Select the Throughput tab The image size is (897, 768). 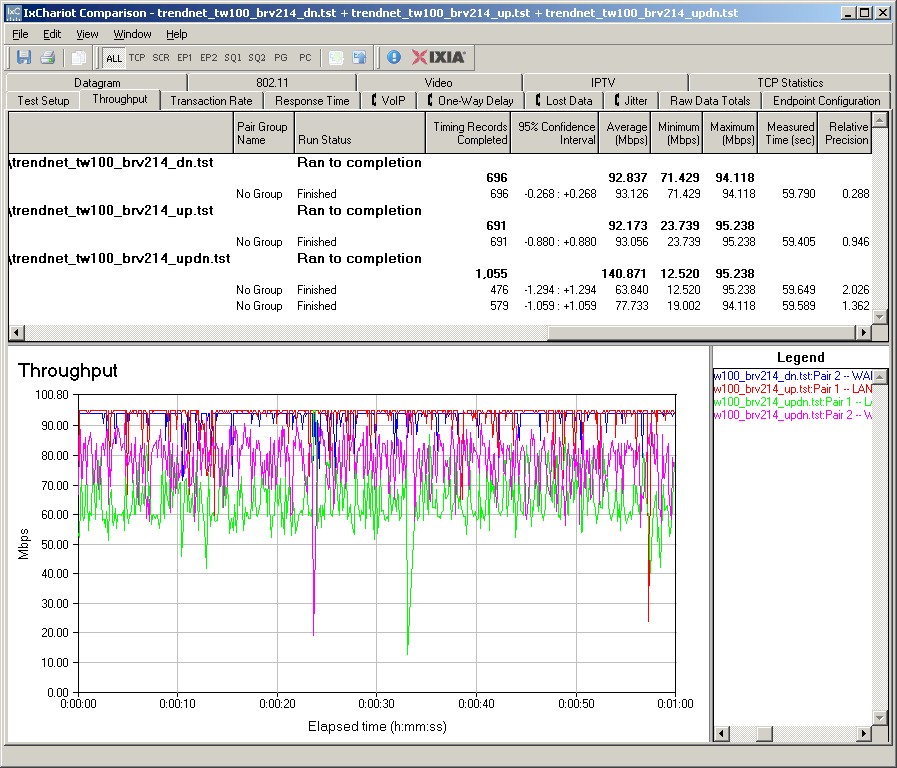pyautogui.click(x=120, y=100)
